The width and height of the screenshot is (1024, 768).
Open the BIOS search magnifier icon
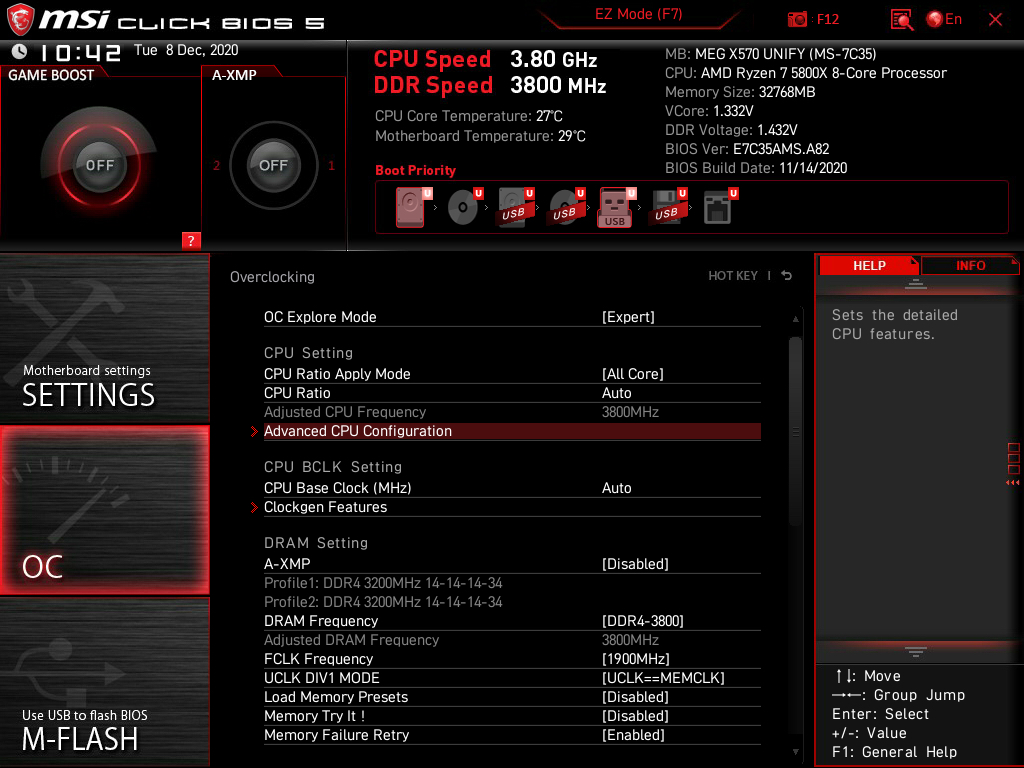pos(902,20)
